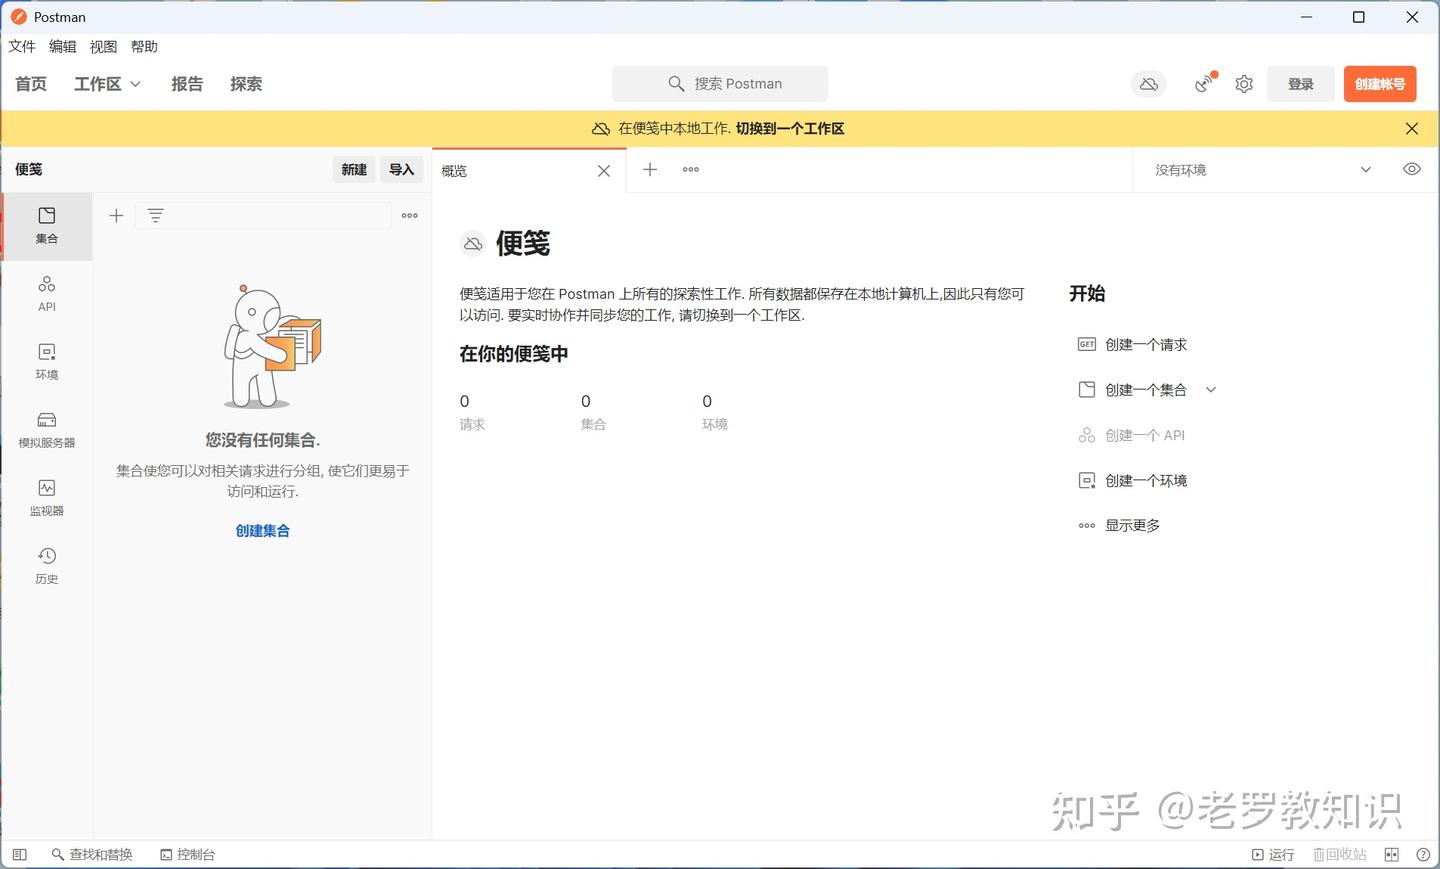Open the 控制台 console in status bar
This screenshot has width=1440, height=869.
(x=188, y=854)
